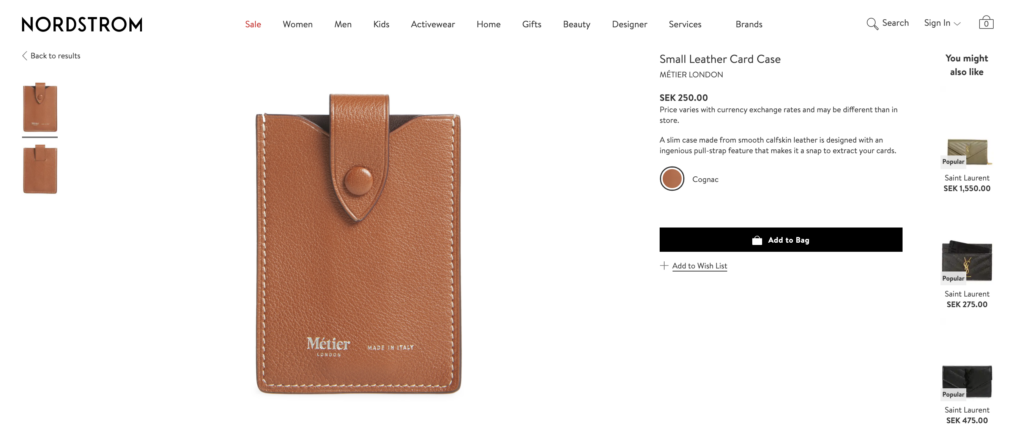1024x430 pixels.
Task: Open the Designer menu
Action: pos(630,24)
